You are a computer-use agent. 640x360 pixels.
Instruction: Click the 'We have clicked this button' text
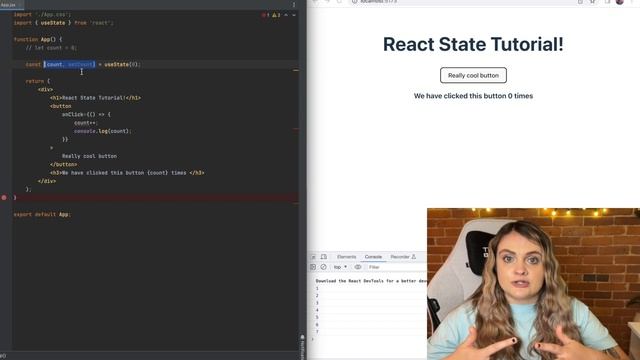pyautogui.click(x=473, y=96)
